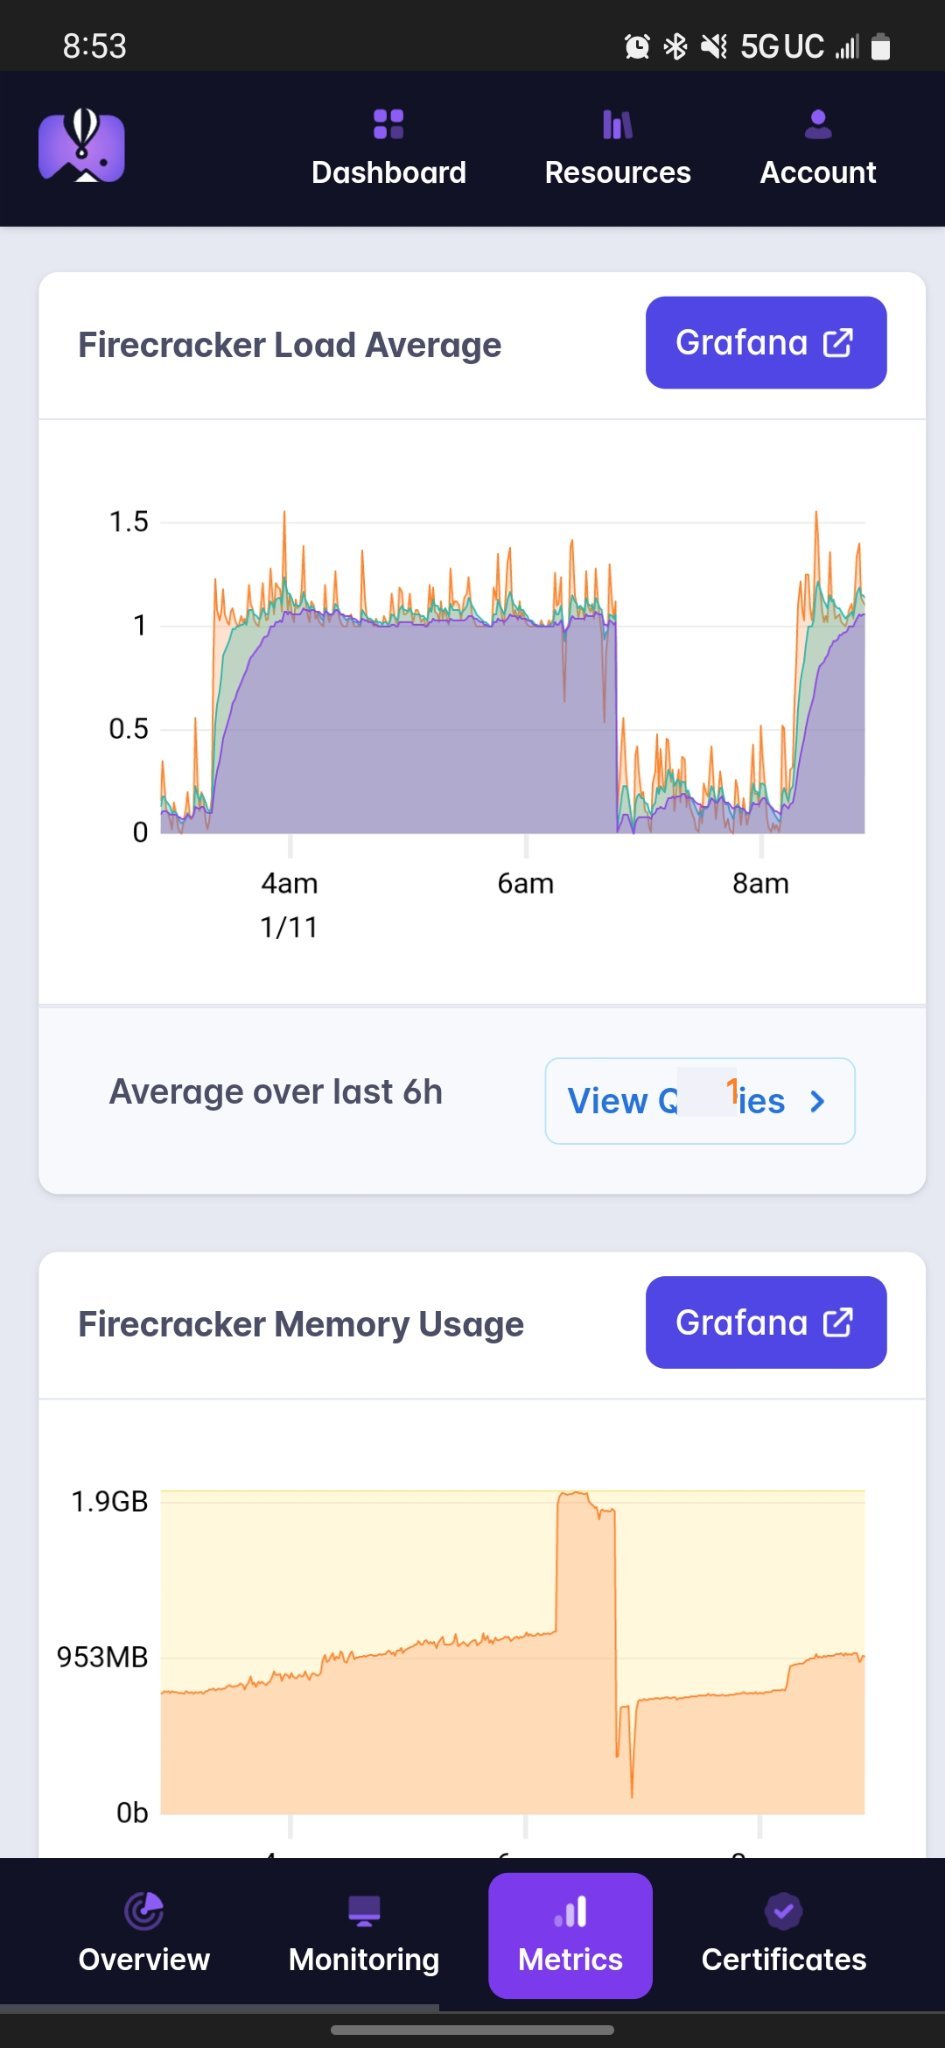The height and width of the screenshot is (2048, 945).
Task: Switch to the Certificates tab
Action: point(784,1936)
